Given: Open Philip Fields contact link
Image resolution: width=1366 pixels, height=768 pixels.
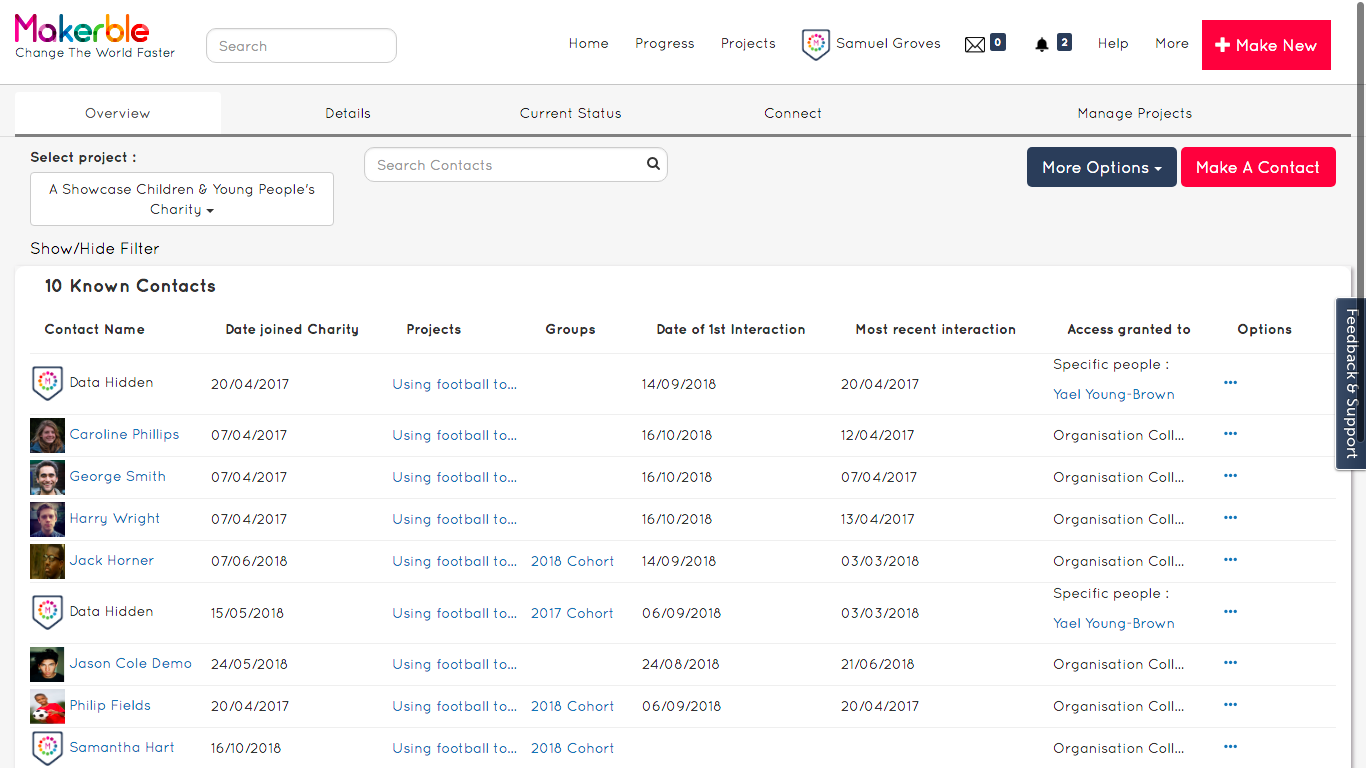Looking at the screenshot, I should click(x=110, y=705).
